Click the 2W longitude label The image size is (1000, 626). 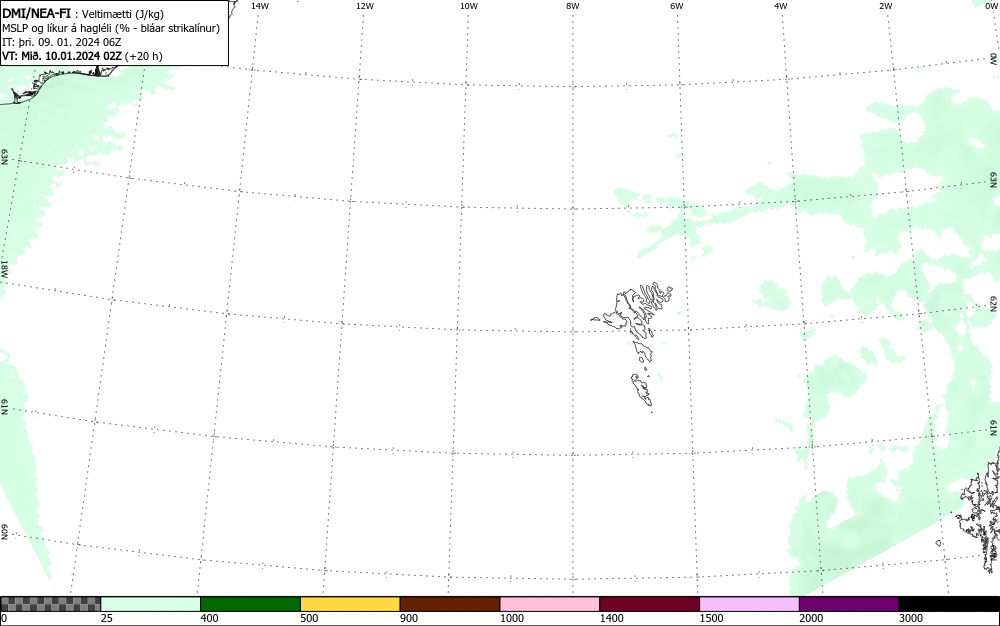coord(885,6)
